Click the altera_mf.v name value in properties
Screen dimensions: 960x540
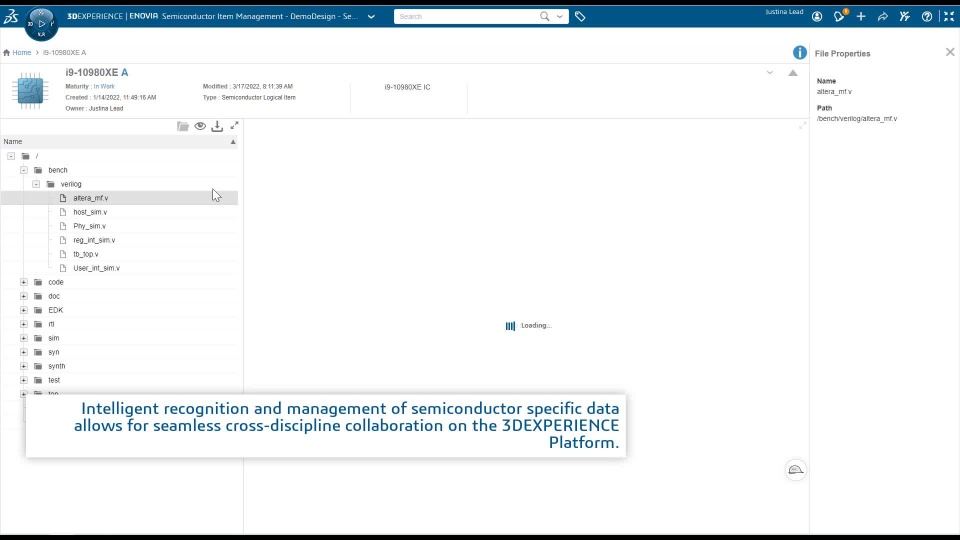834,92
